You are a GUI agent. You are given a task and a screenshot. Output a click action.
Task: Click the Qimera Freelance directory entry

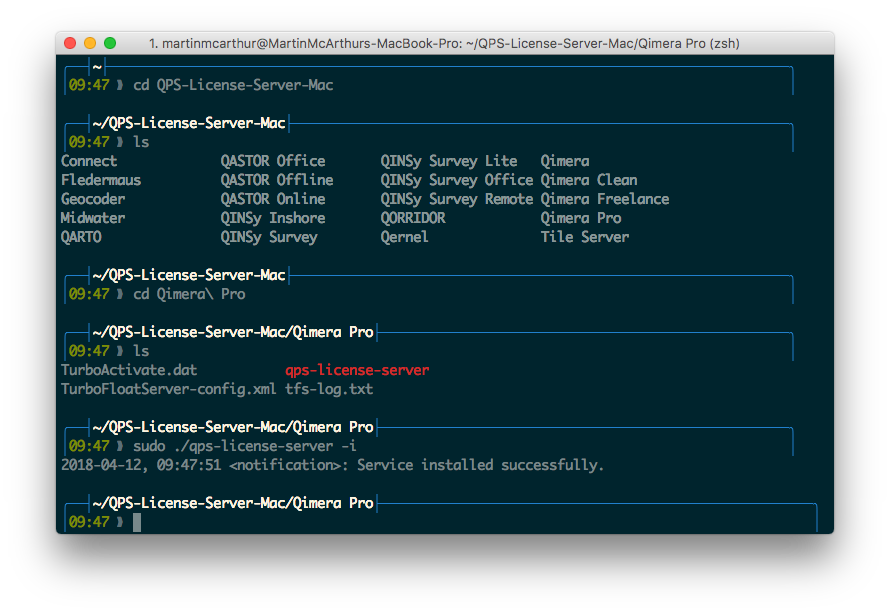pos(605,199)
